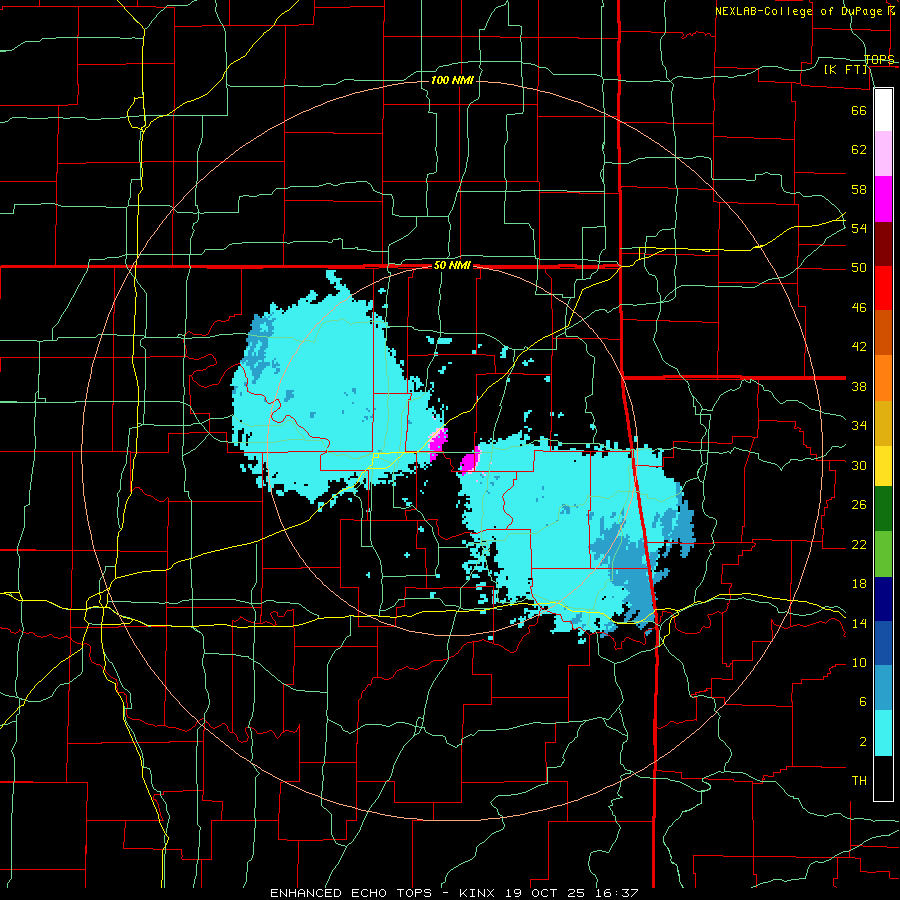Pick the dark green legend swatch
The height and width of the screenshot is (900, 900).
click(x=883, y=509)
